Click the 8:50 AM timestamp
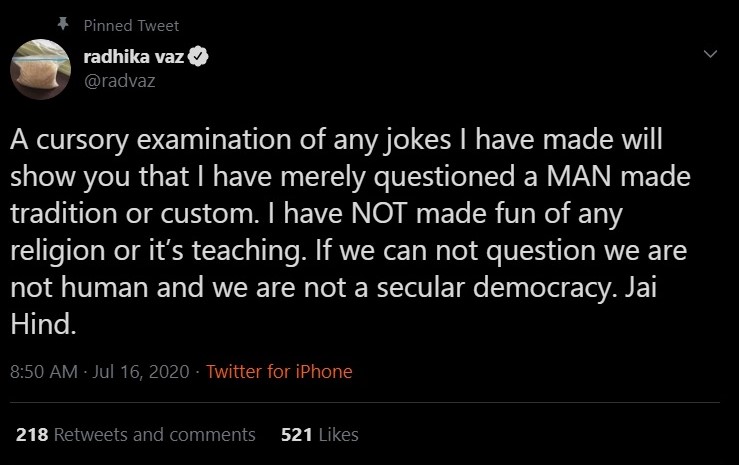Screen dimensions: 739x465 click(43, 371)
